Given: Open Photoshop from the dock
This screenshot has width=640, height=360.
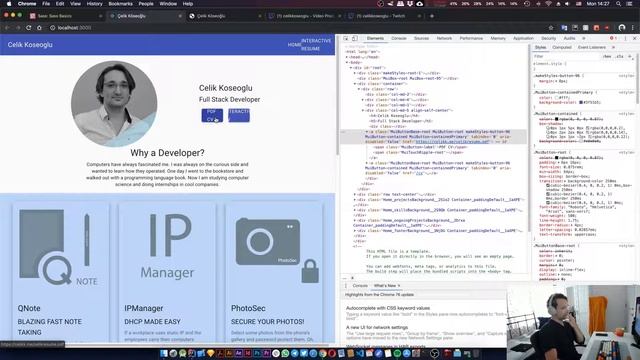Looking at the screenshot, I should (x=257, y=353).
